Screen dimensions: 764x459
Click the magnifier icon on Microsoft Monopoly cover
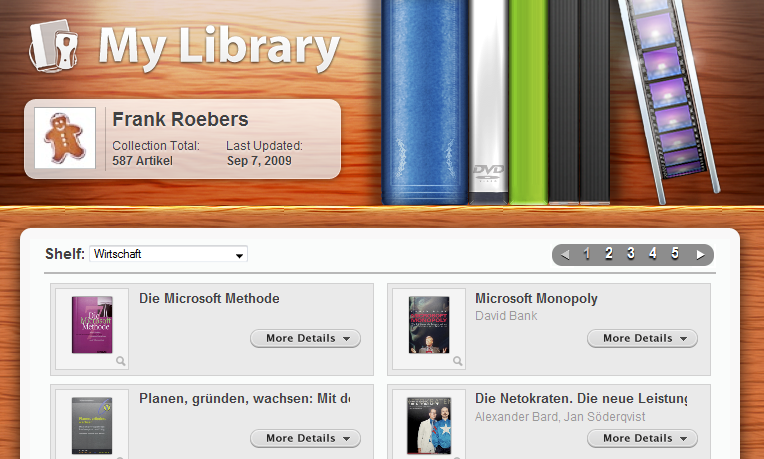coord(458,361)
